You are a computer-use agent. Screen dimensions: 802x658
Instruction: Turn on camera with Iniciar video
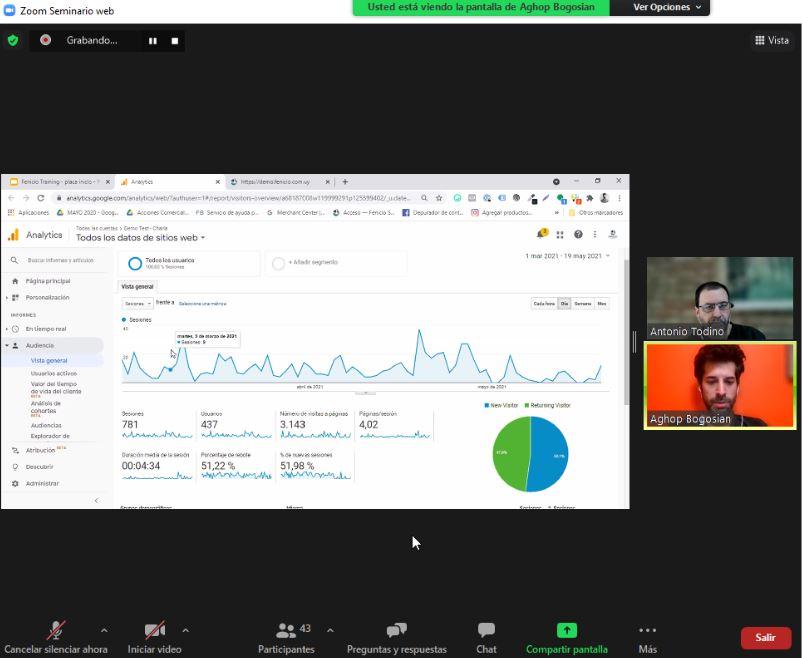click(154, 637)
